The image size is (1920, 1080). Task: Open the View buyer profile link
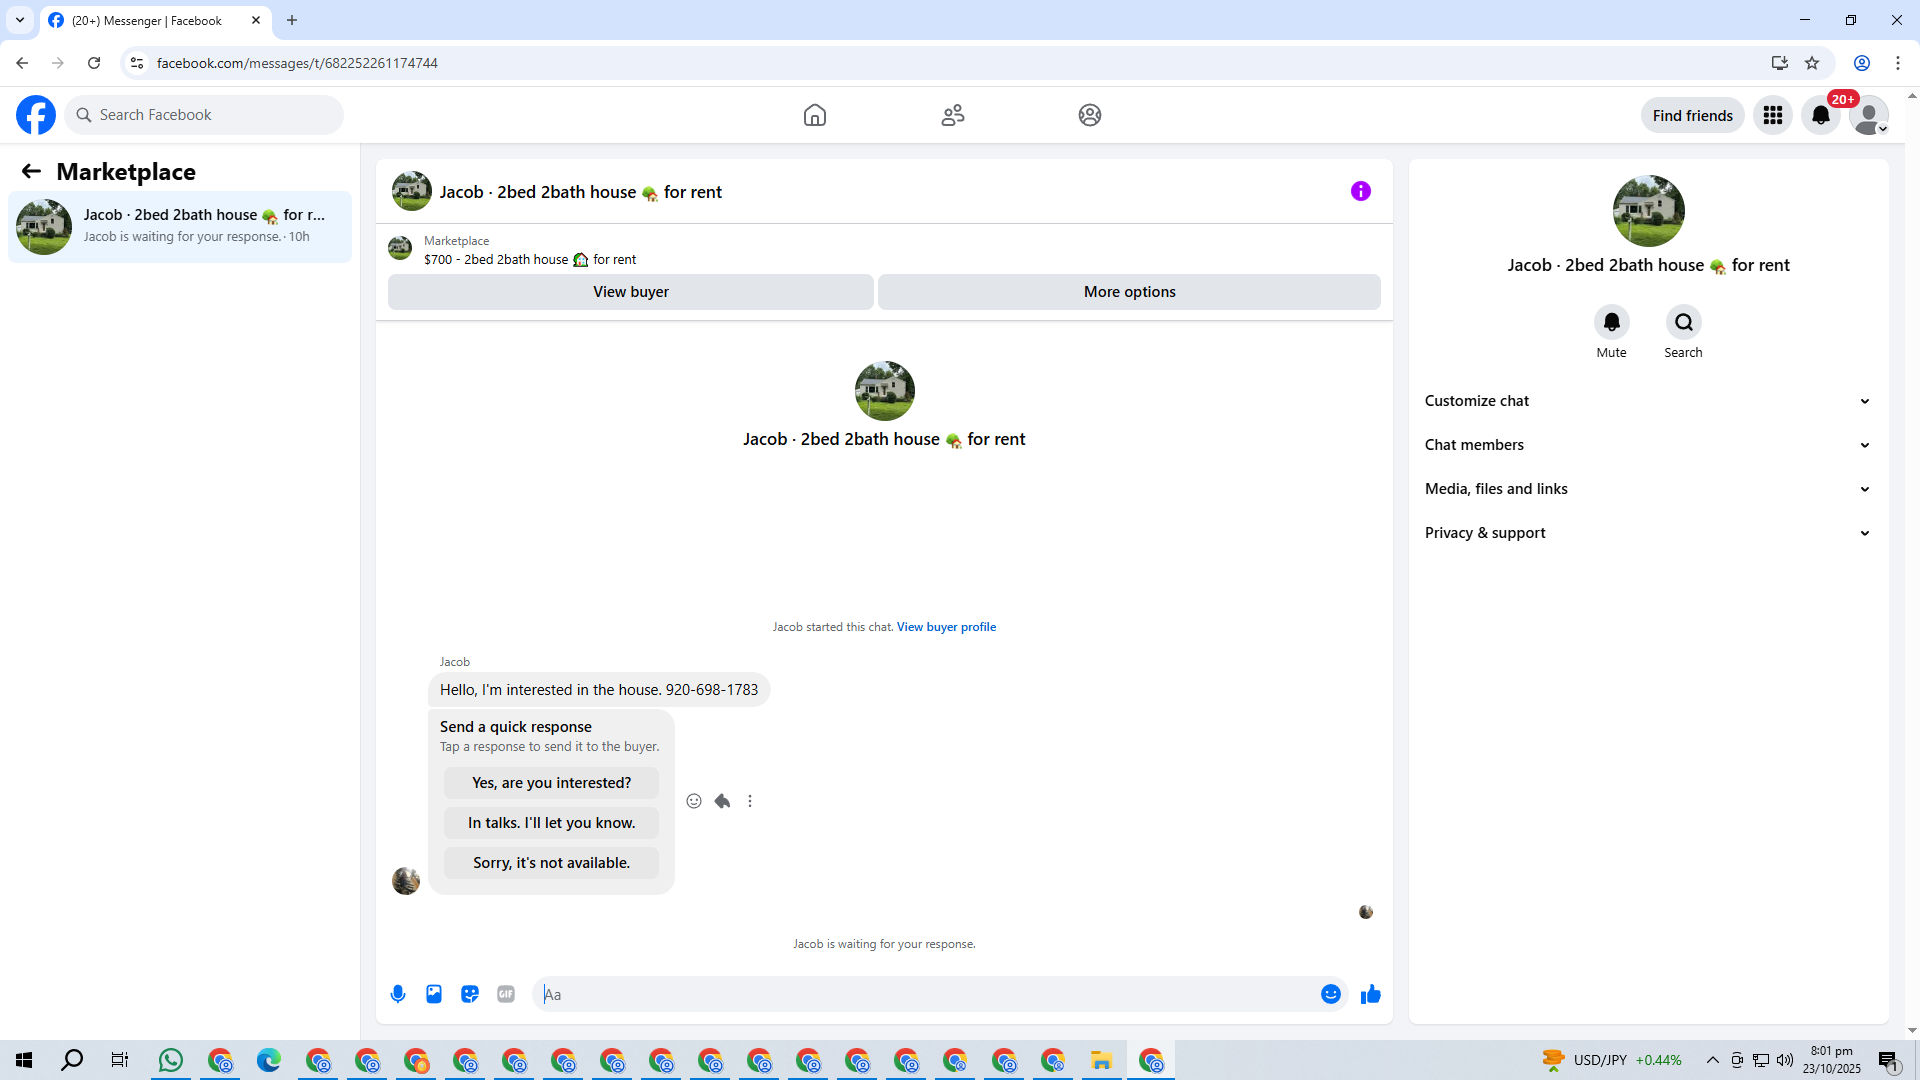(x=946, y=627)
